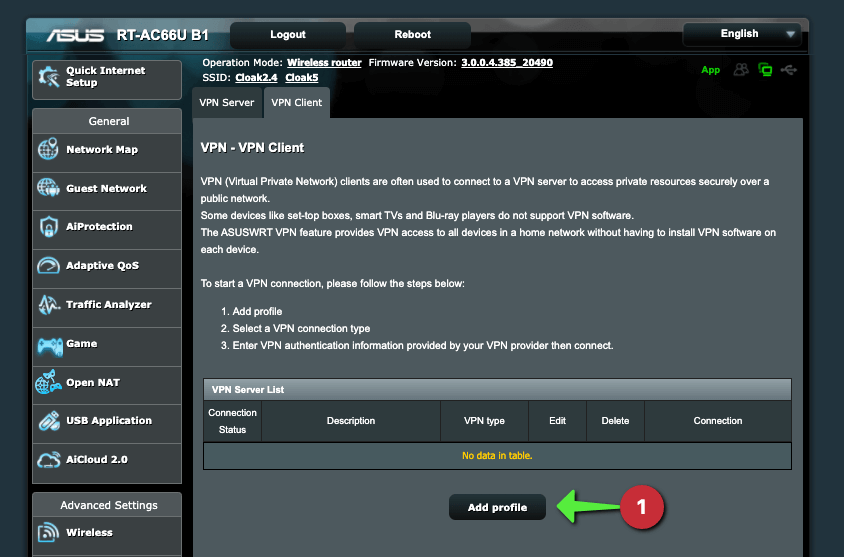The image size is (844, 557).
Task: Click the Logout button
Action: coord(288,34)
